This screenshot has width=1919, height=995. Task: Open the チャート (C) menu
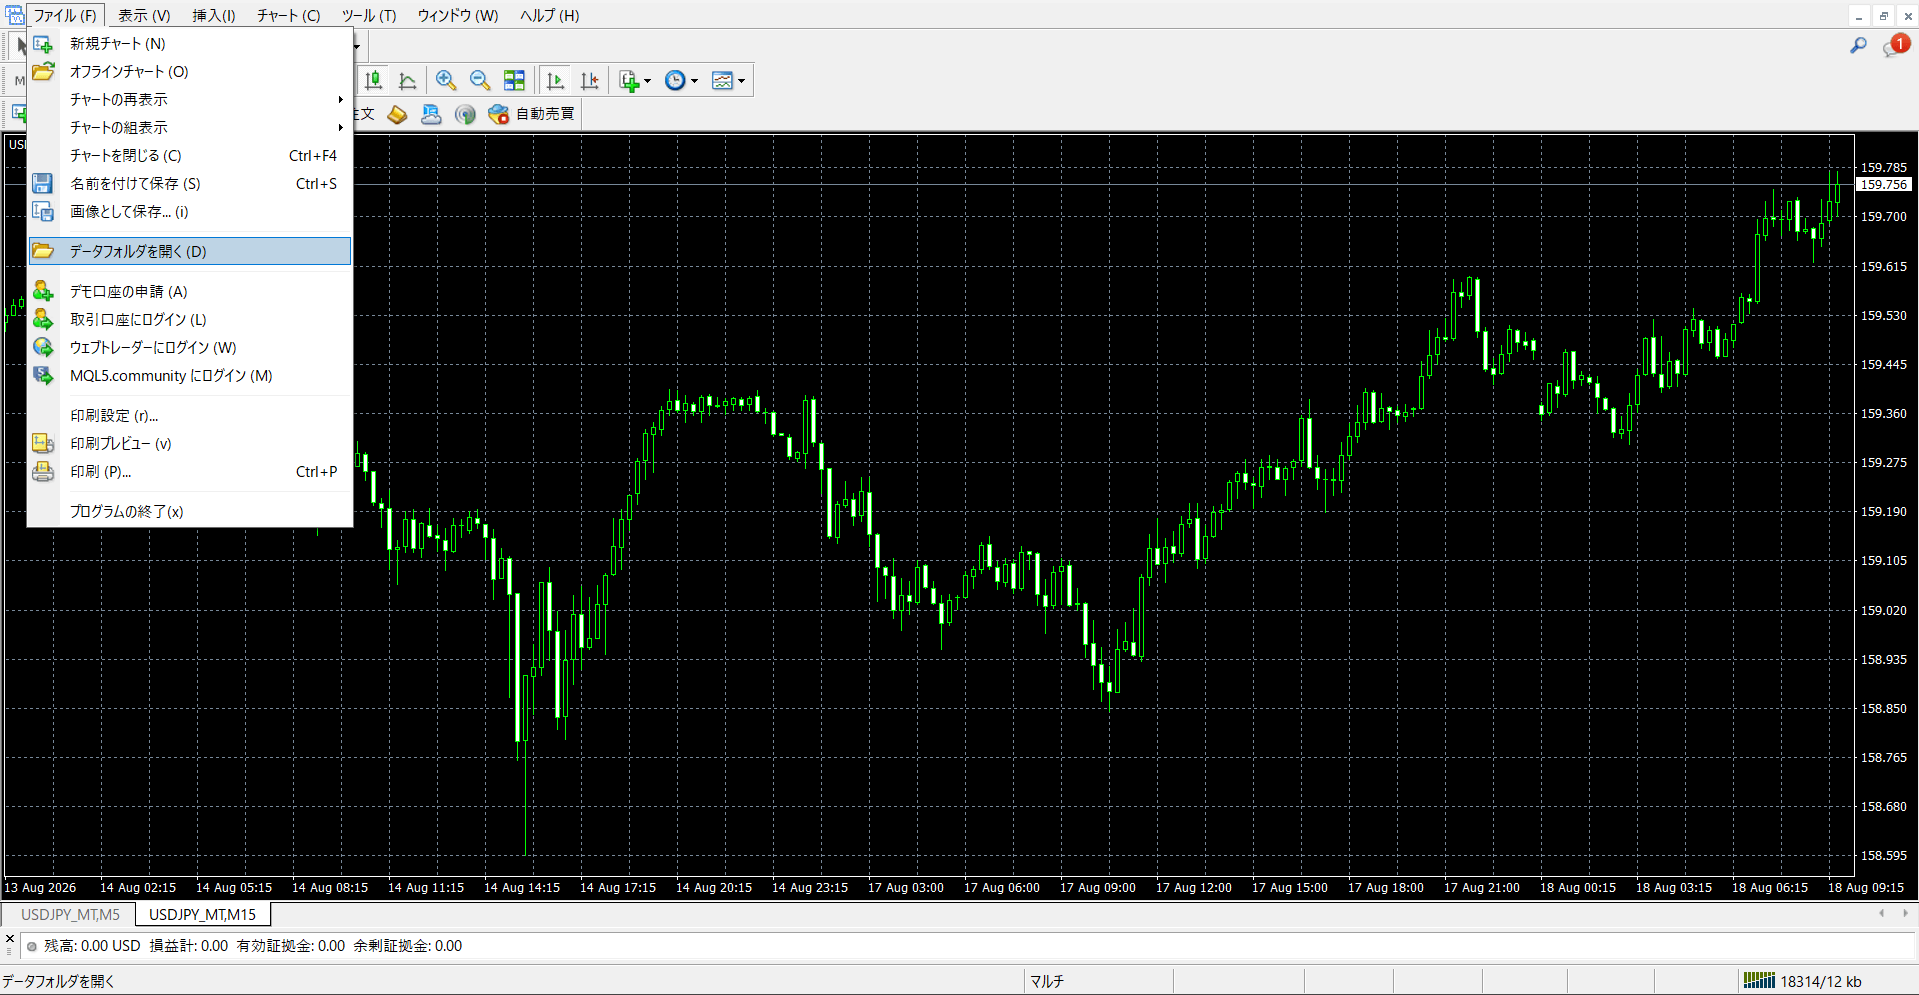click(288, 15)
